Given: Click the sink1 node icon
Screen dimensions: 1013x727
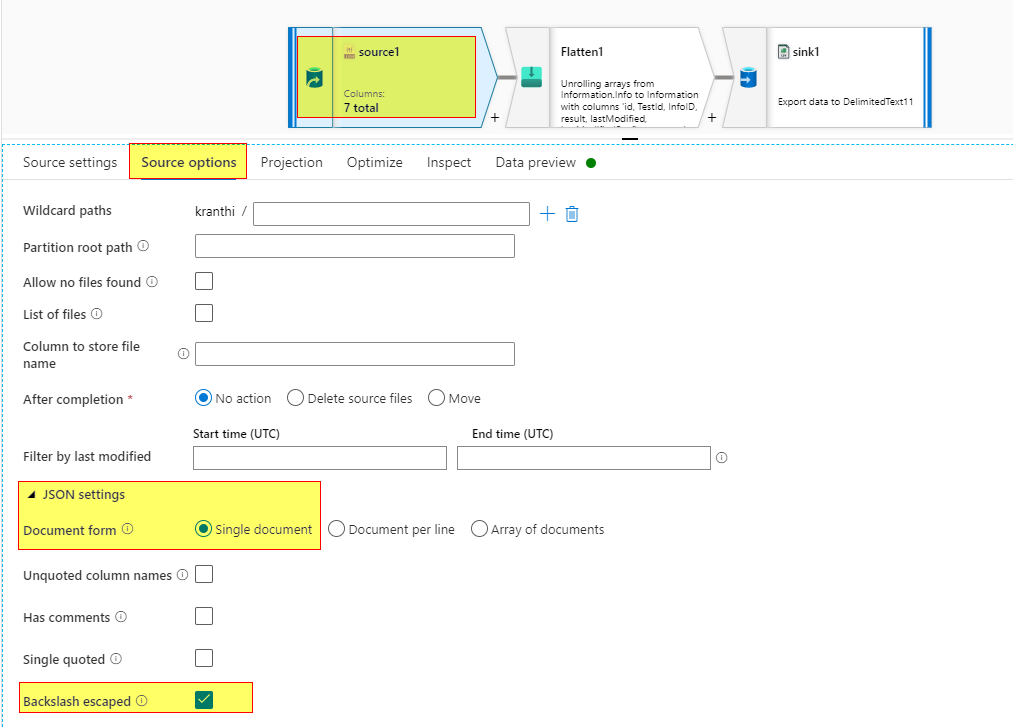Looking at the screenshot, I should tap(748, 78).
